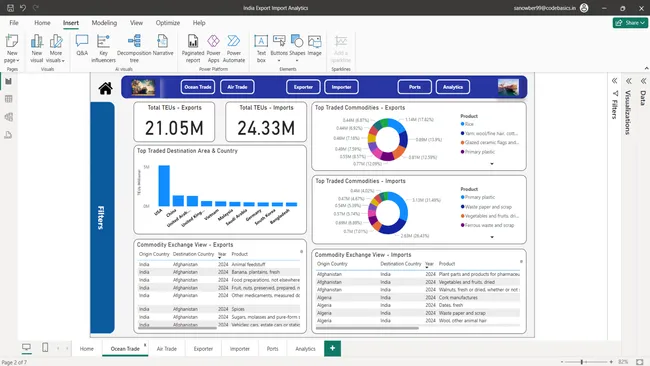Insert a New visual
This screenshot has height=366, width=650.
pyautogui.click(x=36, y=48)
